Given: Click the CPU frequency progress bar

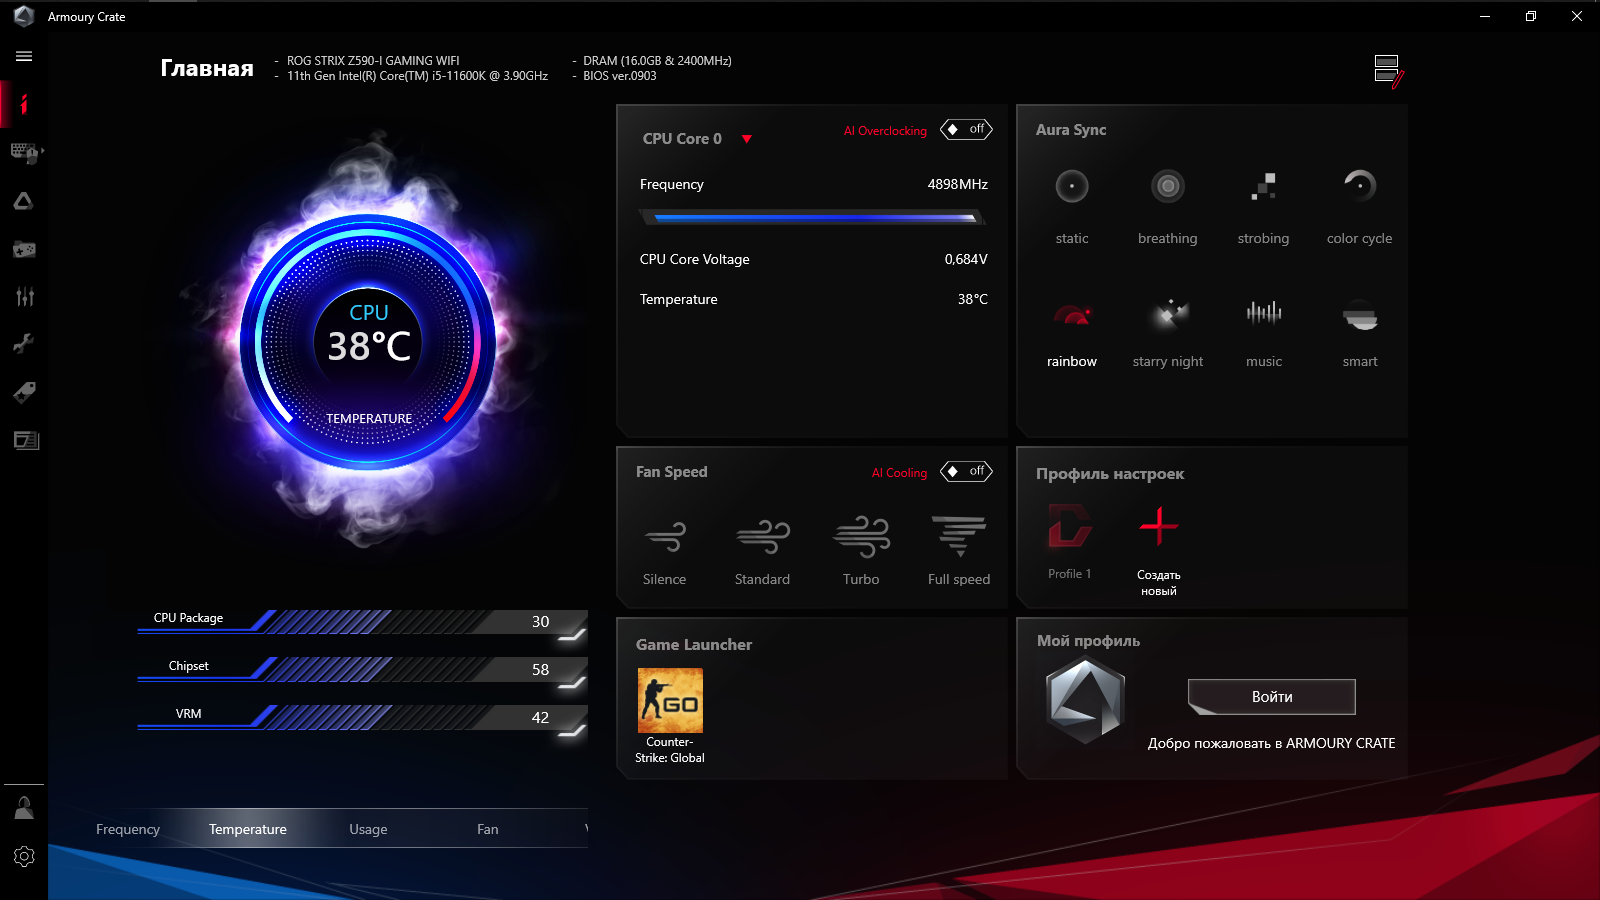Looking at the screenshot, I should [812, 215].
